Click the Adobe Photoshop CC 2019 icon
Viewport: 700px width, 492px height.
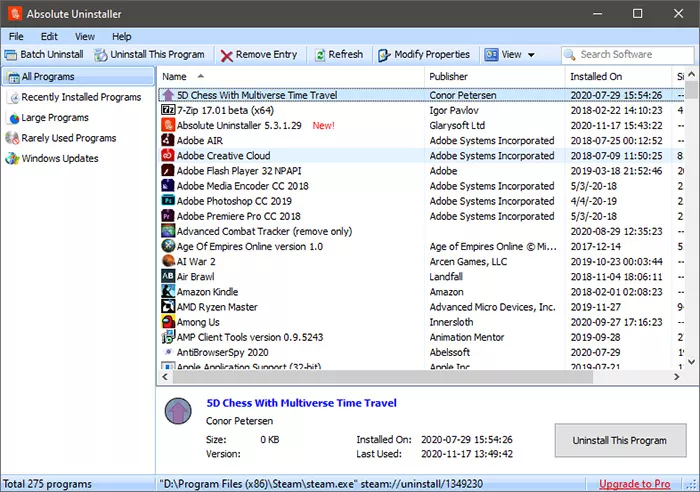click(168, 201)
